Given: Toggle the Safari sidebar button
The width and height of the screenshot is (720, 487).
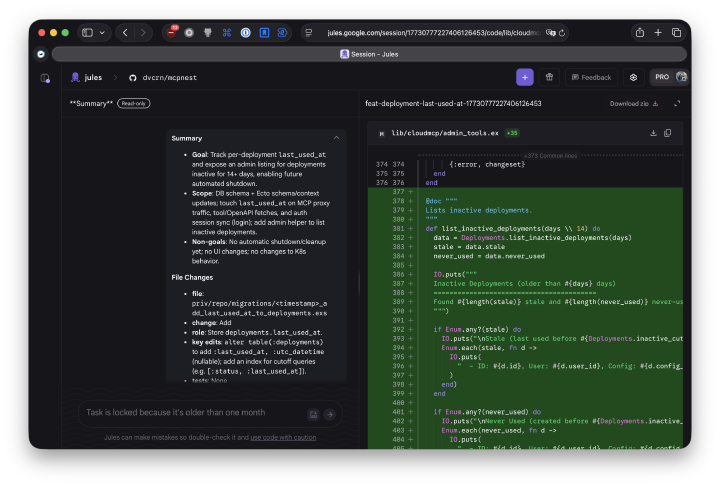Looking at the screenshot, I should [x=87, y=33].
